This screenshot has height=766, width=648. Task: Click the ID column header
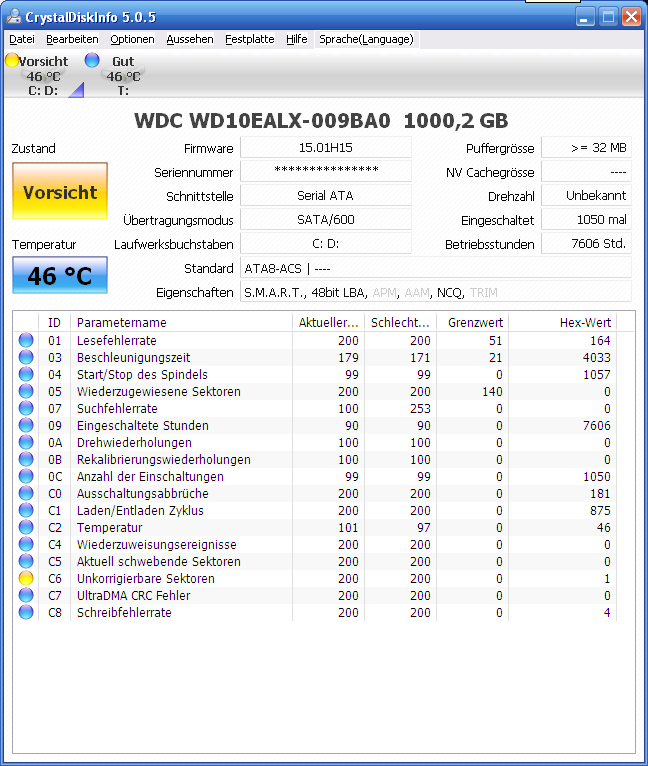(x=54, y=322)
